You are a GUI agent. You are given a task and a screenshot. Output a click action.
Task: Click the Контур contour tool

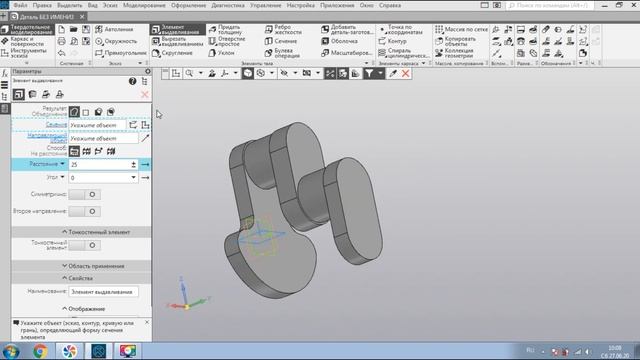click(392, 41)
